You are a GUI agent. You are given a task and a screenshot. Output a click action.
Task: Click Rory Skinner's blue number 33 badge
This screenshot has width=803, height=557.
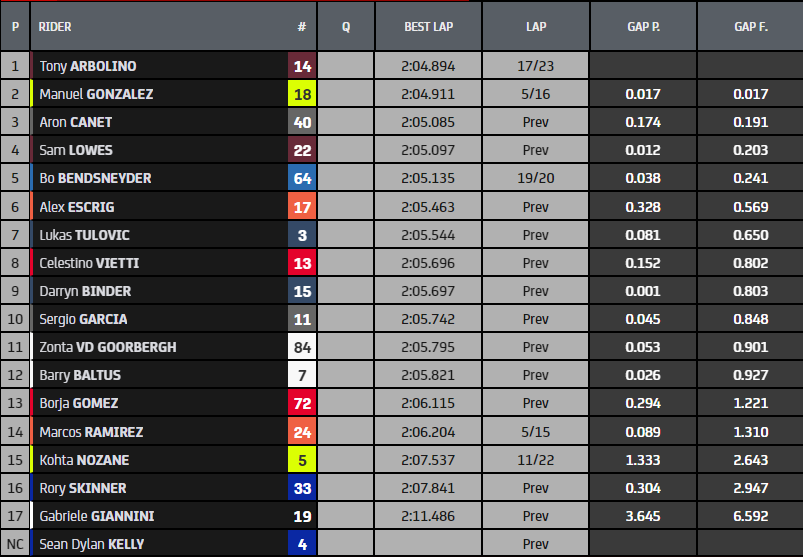pyautogui.click(x=302, y=488)
